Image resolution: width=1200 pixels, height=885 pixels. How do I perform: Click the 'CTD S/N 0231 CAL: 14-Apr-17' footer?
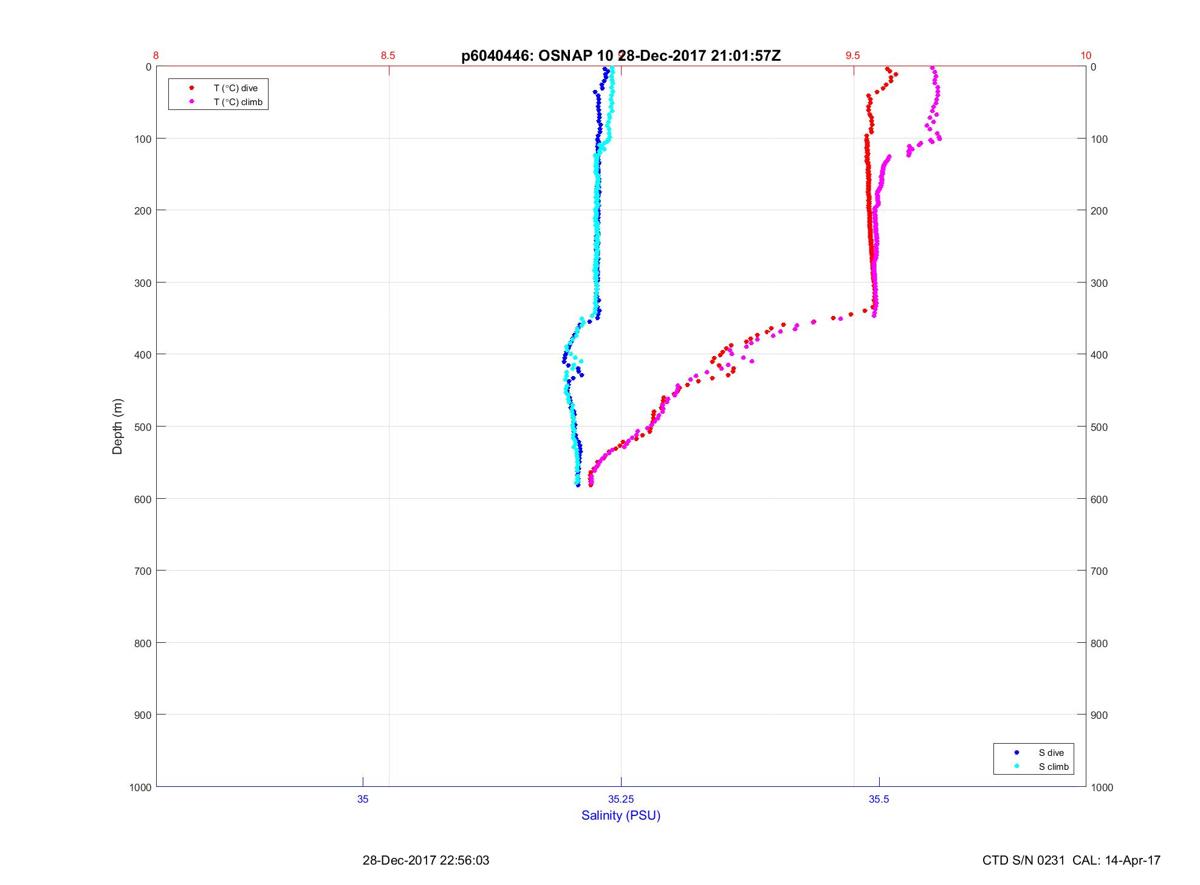1071,860
